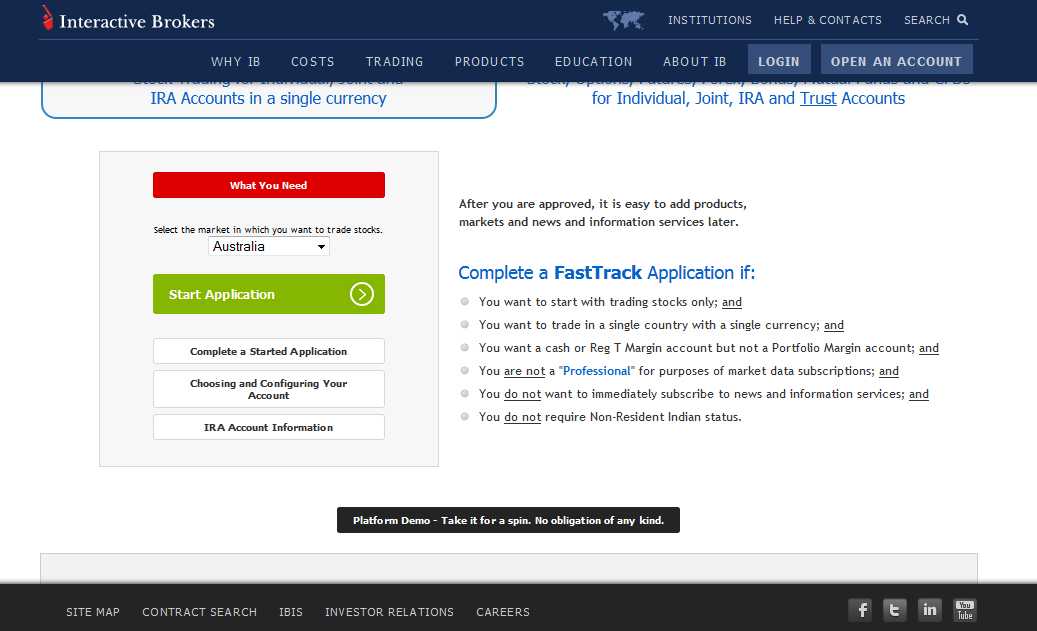Click the arrow circle on Start Application
The width and height of the screenshot is (1037, 631).
(x=362, y=294)
